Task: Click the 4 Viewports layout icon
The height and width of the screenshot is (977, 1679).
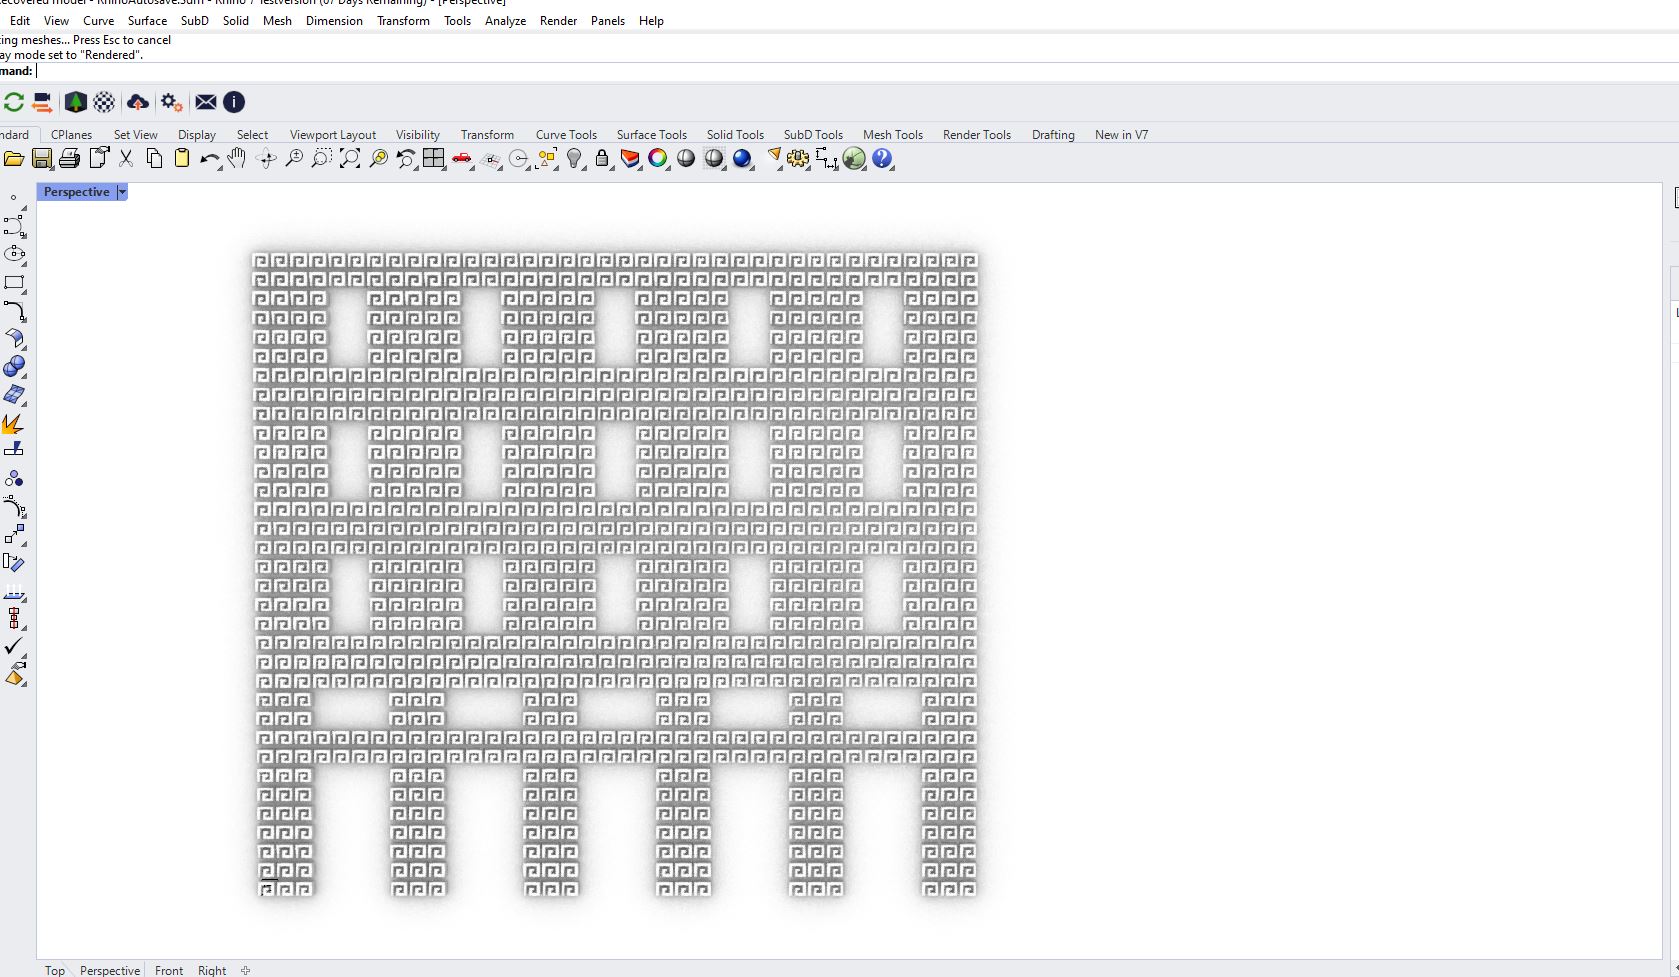Action: click(434, 159)
